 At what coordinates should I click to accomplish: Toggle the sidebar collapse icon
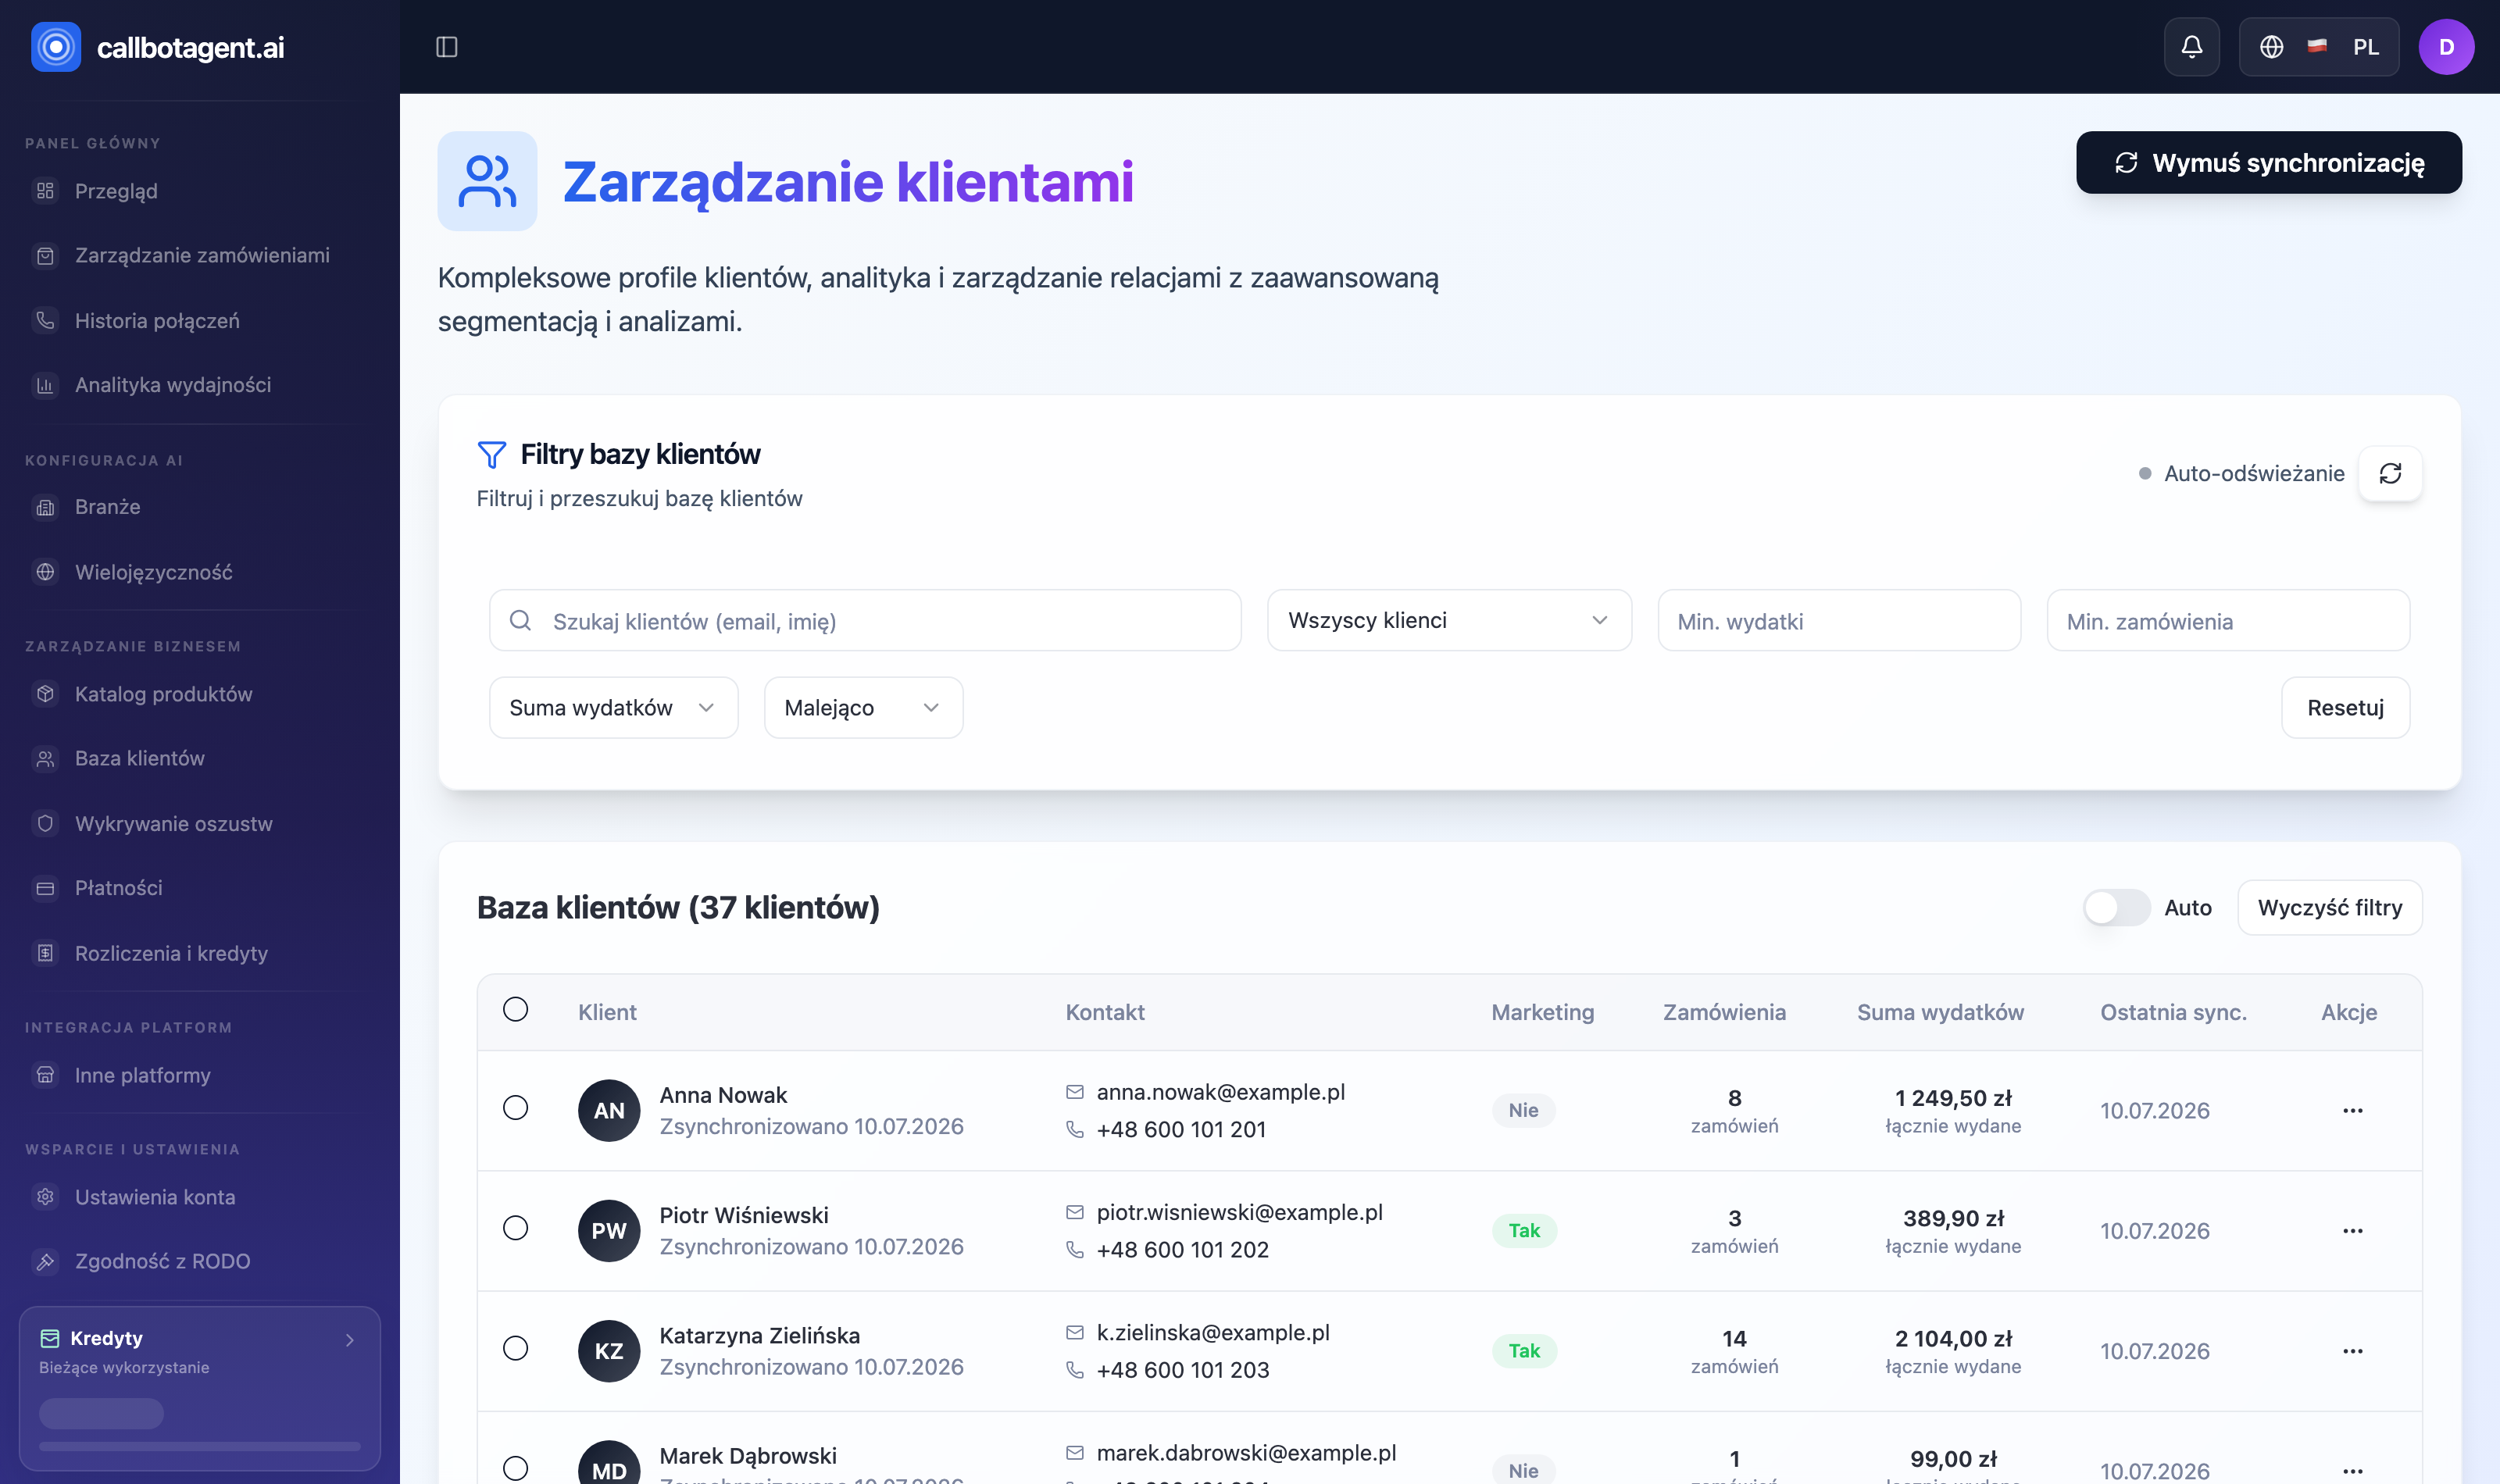point(447,47)
